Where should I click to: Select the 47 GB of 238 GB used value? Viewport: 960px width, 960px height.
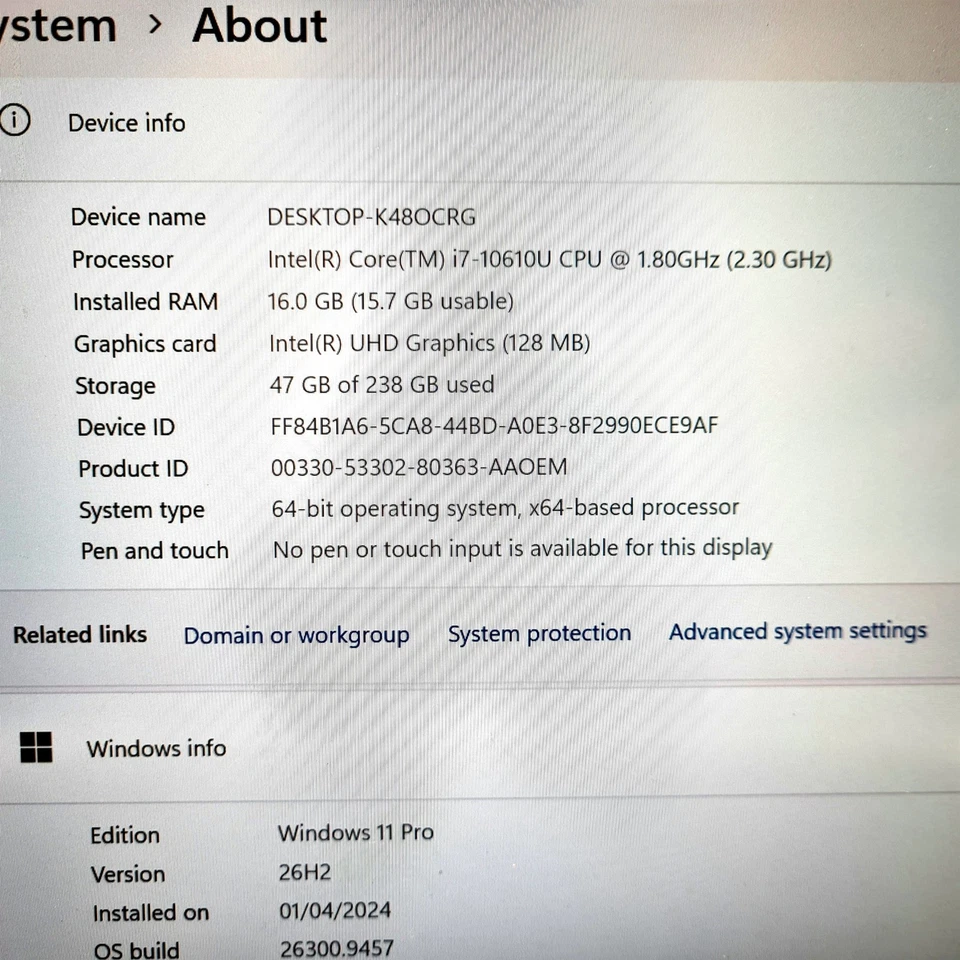[x=381, y=384]
